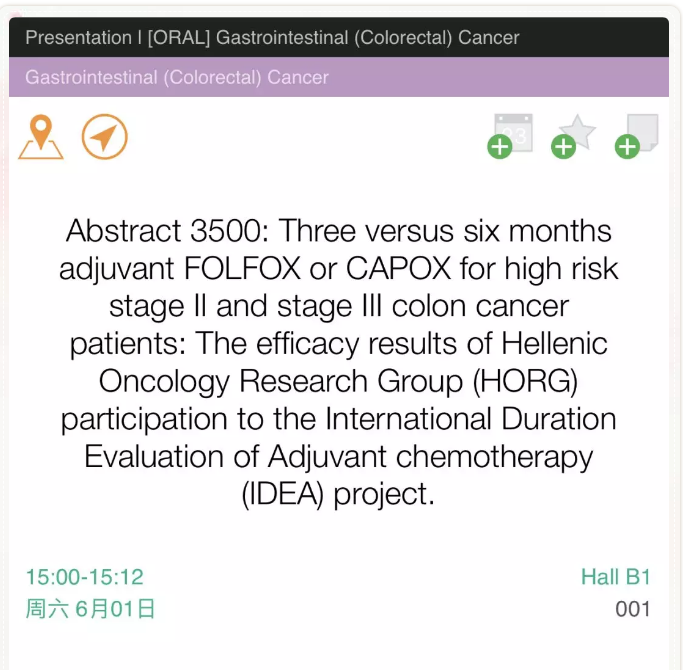This screenshot has width=683, height=670.
Task: Click green plus badge on calendar icon
Action: 500,147
